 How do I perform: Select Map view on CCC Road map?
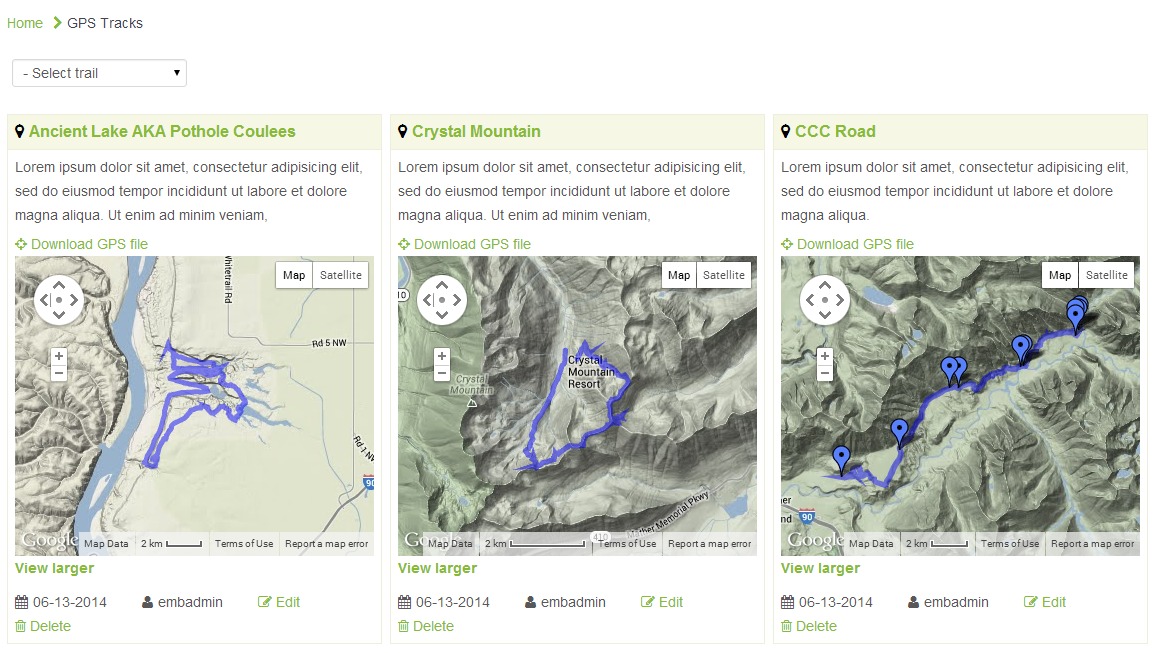[1060, 275]
